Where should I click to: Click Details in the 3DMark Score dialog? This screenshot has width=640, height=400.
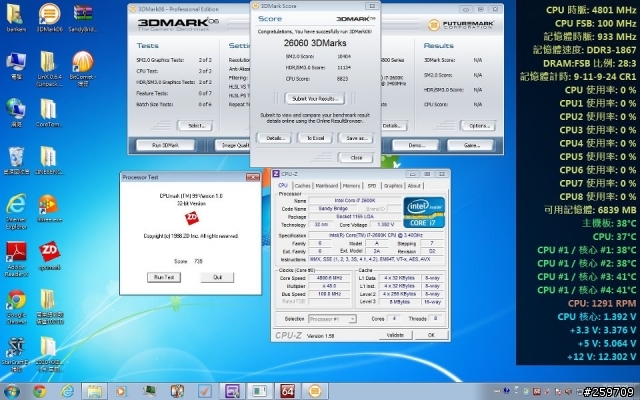click(x=274, y=138)
